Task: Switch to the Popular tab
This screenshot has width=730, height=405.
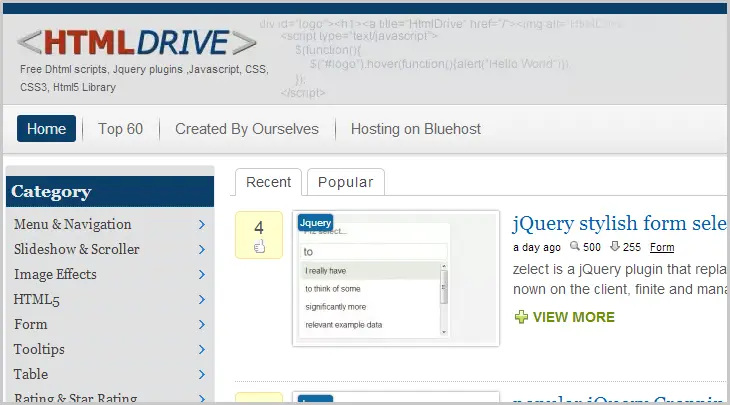Action: coord(345,182)
